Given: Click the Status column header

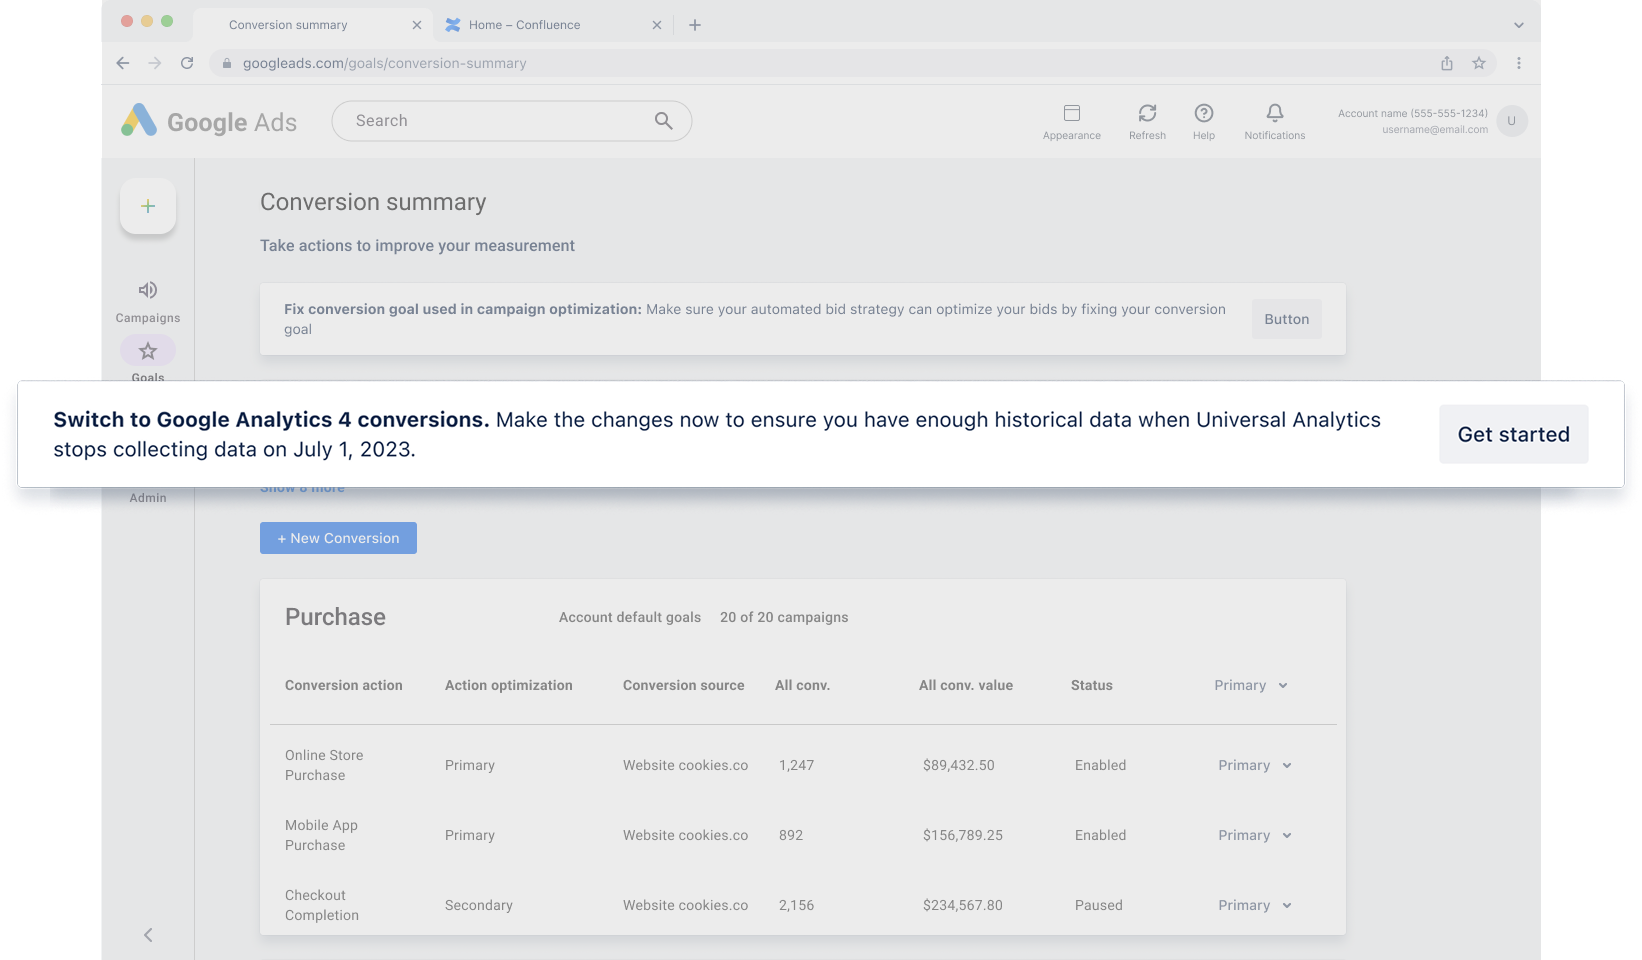Looking at the screenshot, I should pyautogui.click(x=1091, y=685).
